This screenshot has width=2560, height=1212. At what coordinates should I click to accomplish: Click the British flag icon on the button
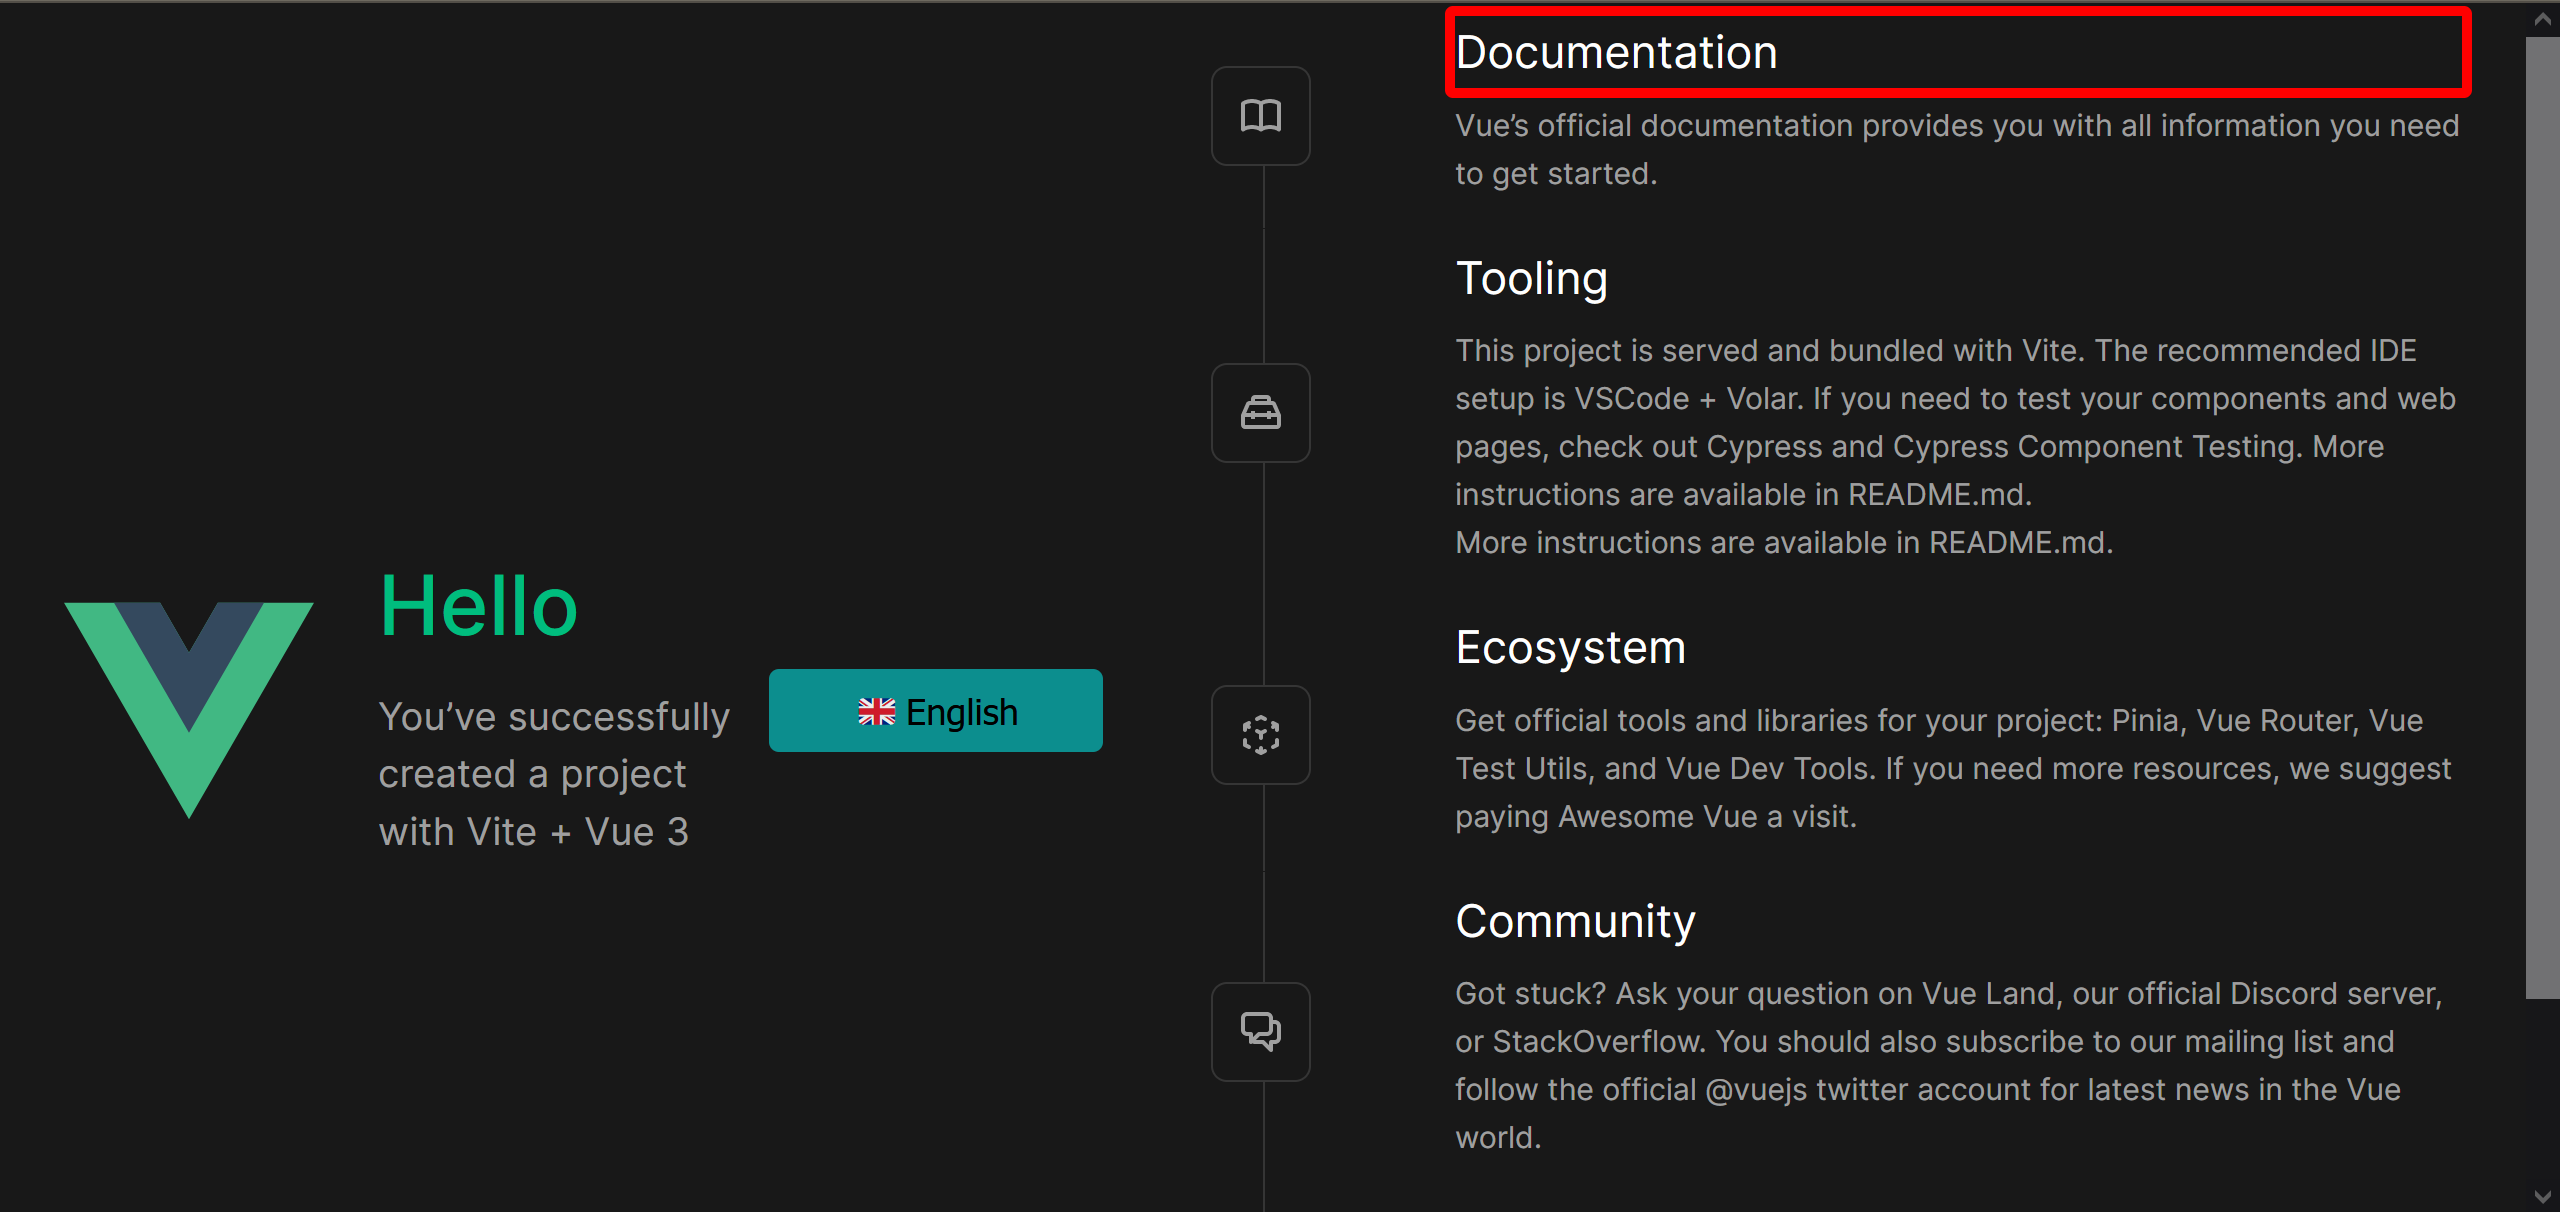tap(876, 711)
